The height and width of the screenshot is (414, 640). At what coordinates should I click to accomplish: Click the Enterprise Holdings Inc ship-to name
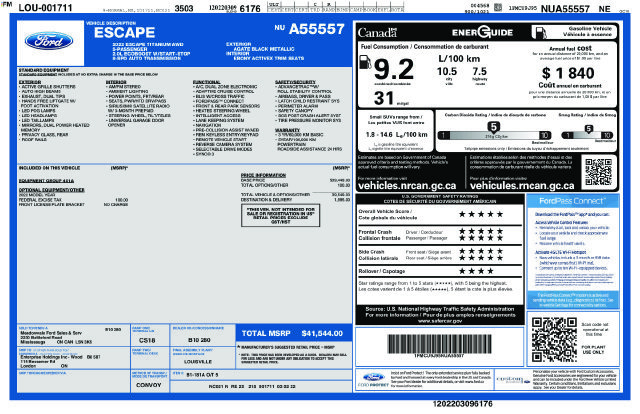tap(51, 357)
